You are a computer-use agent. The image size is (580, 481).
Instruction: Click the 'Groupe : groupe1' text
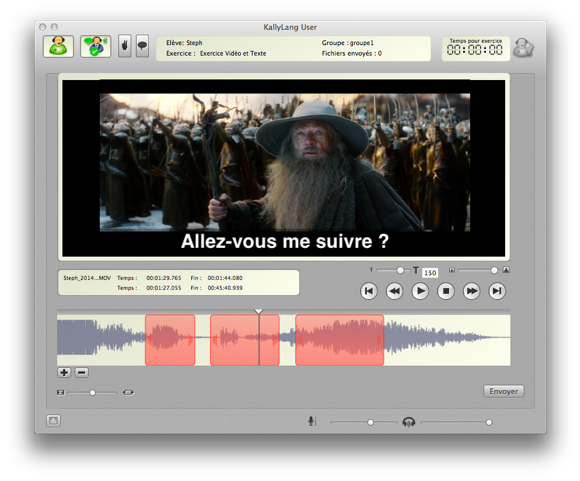pyautogui.click(x=348, y=43)
